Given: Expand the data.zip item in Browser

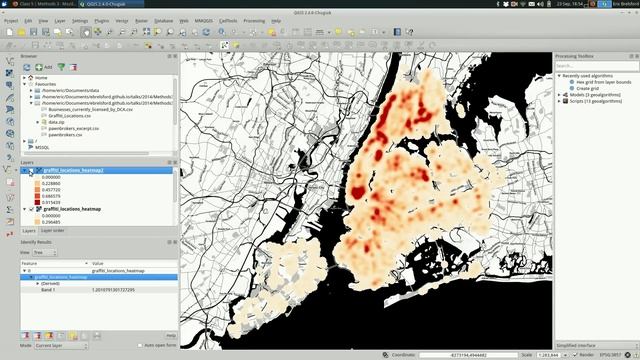Looking at the screenshot, I should coord(38,122).
